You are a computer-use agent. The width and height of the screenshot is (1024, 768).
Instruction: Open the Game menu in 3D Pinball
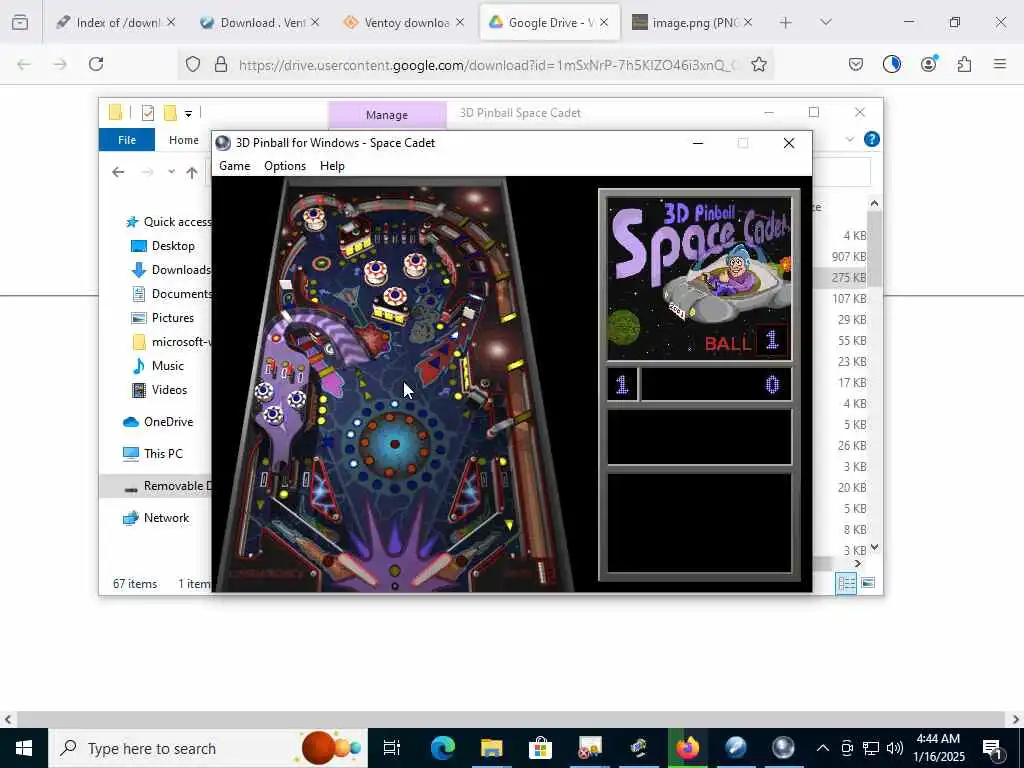tap(234, 166)
